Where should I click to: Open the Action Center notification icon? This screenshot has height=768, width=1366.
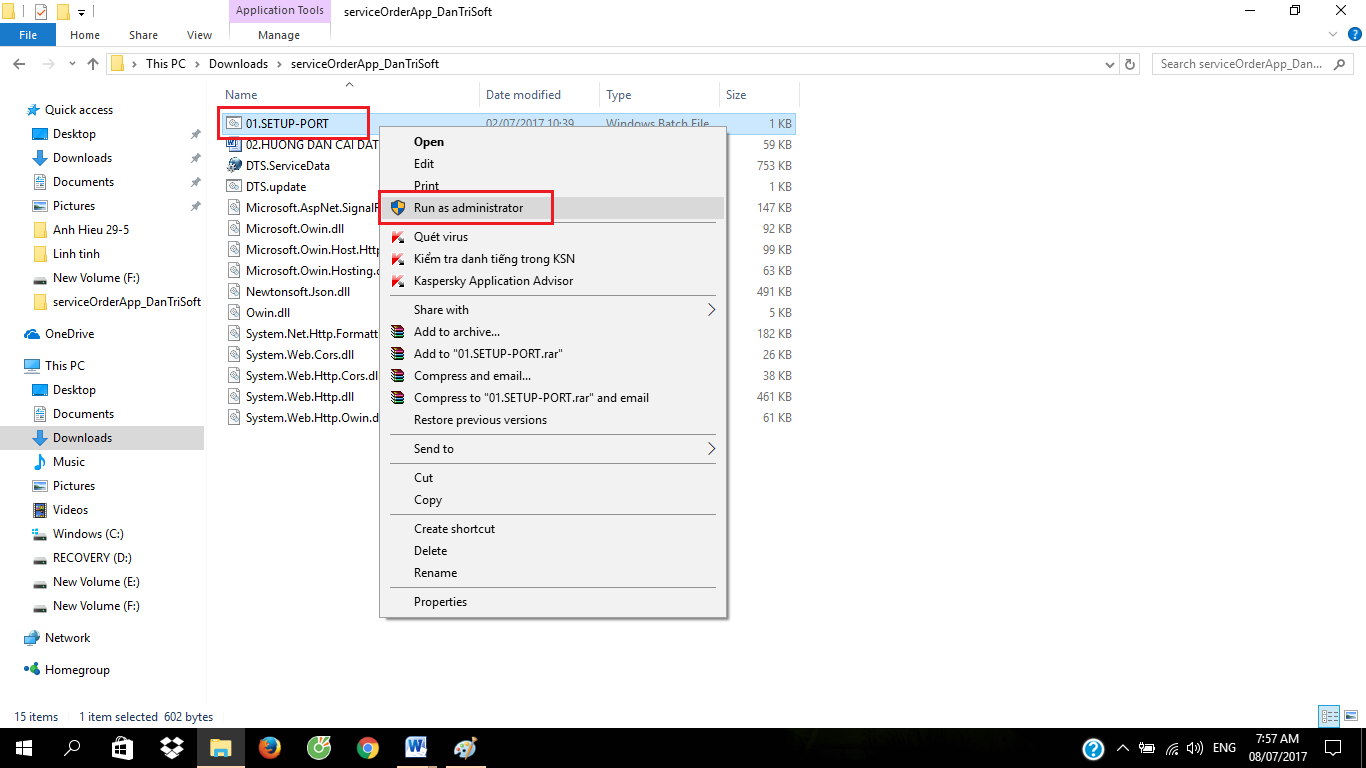click(x=1333, y=748)
